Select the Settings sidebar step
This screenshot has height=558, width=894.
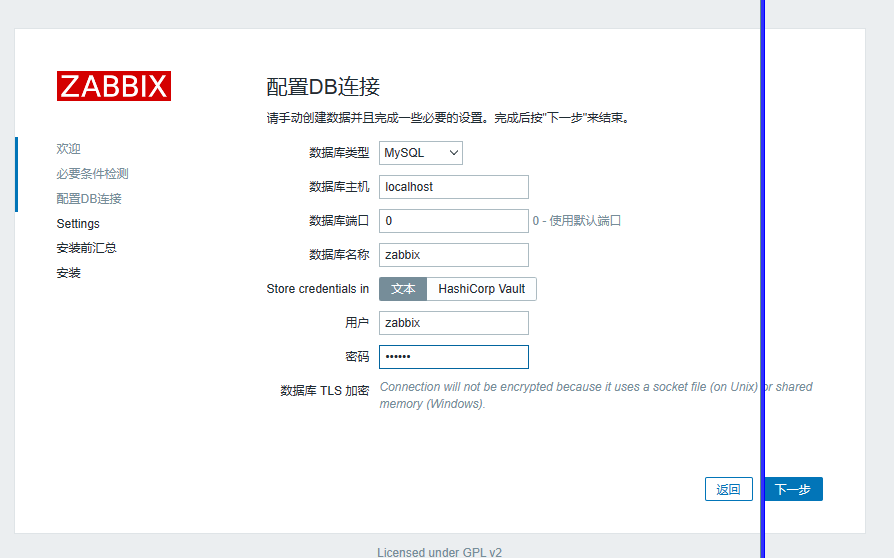78,223
